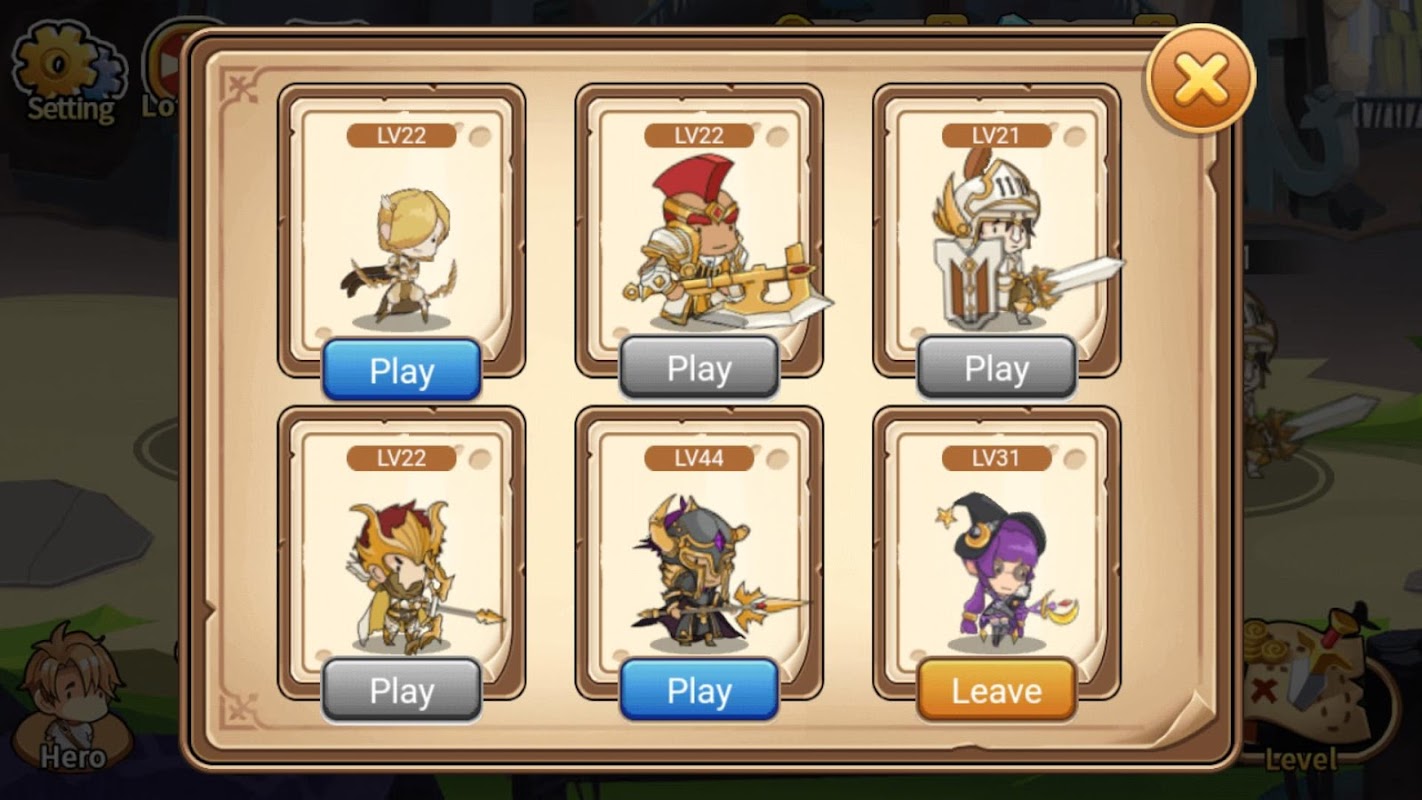Select the blonde archer hero card

pos(402,228)
